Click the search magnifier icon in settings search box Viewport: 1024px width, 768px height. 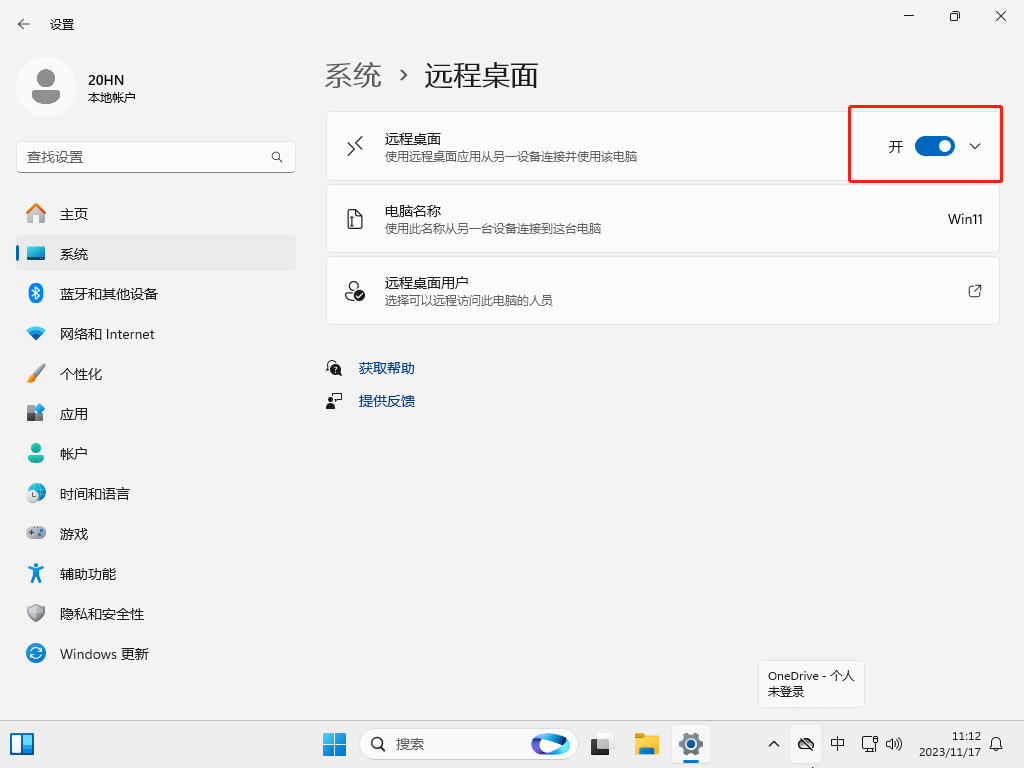coord(277,157)
